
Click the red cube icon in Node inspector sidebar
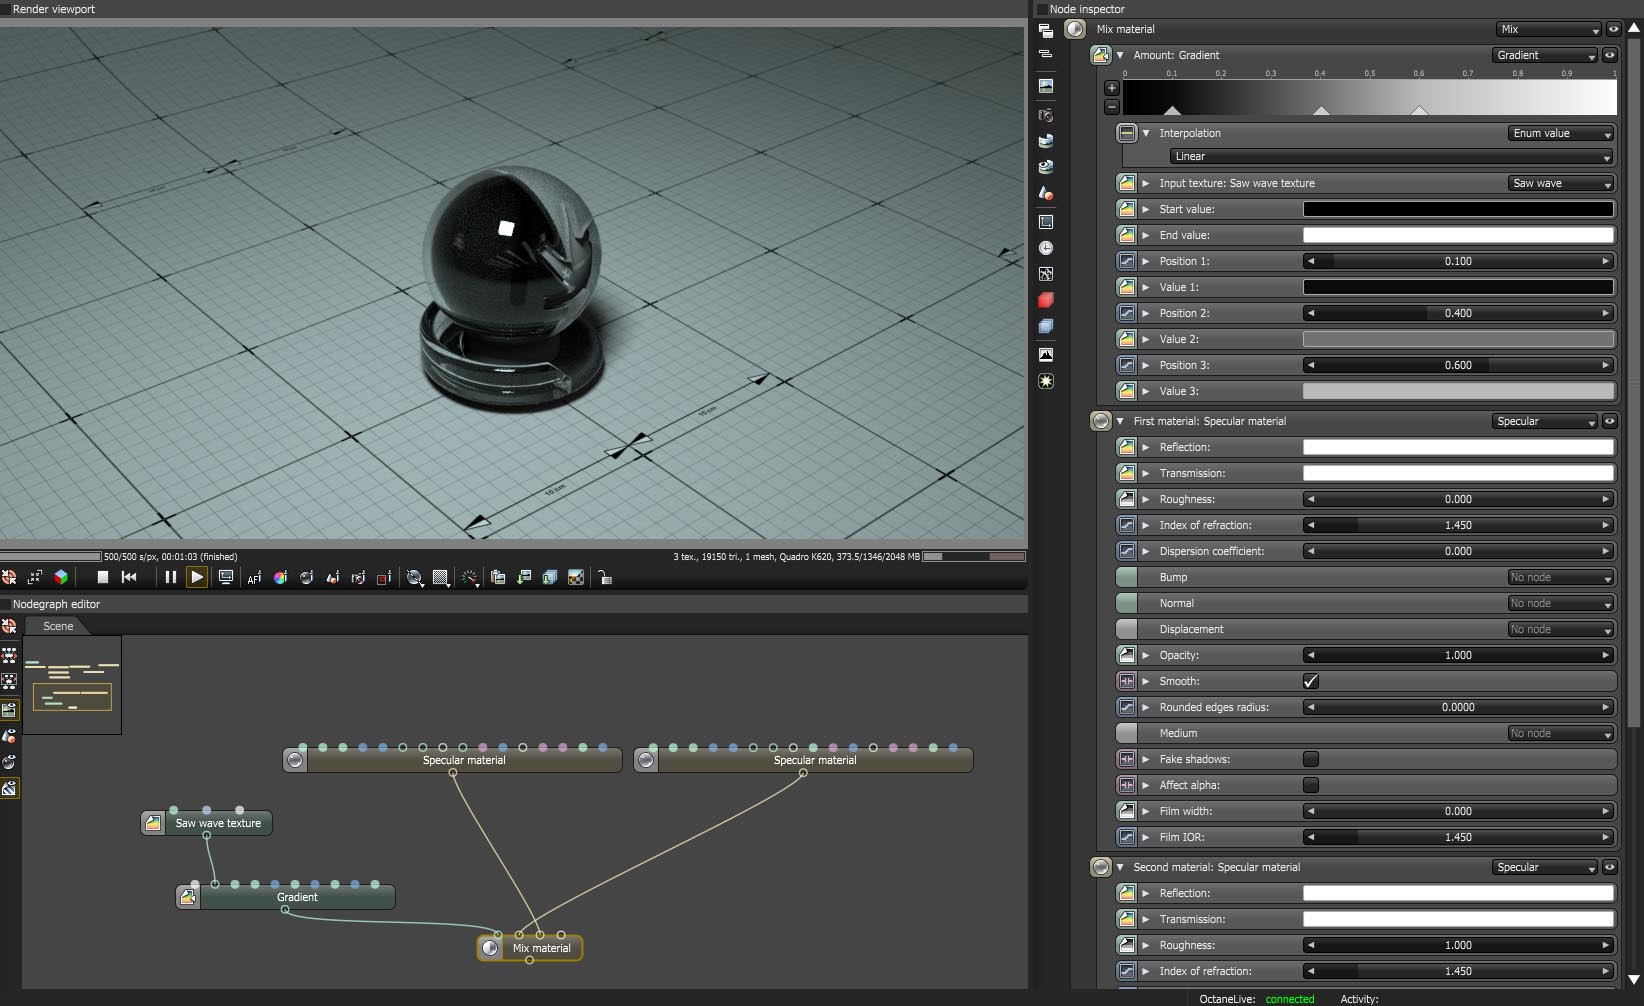pyautogui.click(x=1046, y=300)
